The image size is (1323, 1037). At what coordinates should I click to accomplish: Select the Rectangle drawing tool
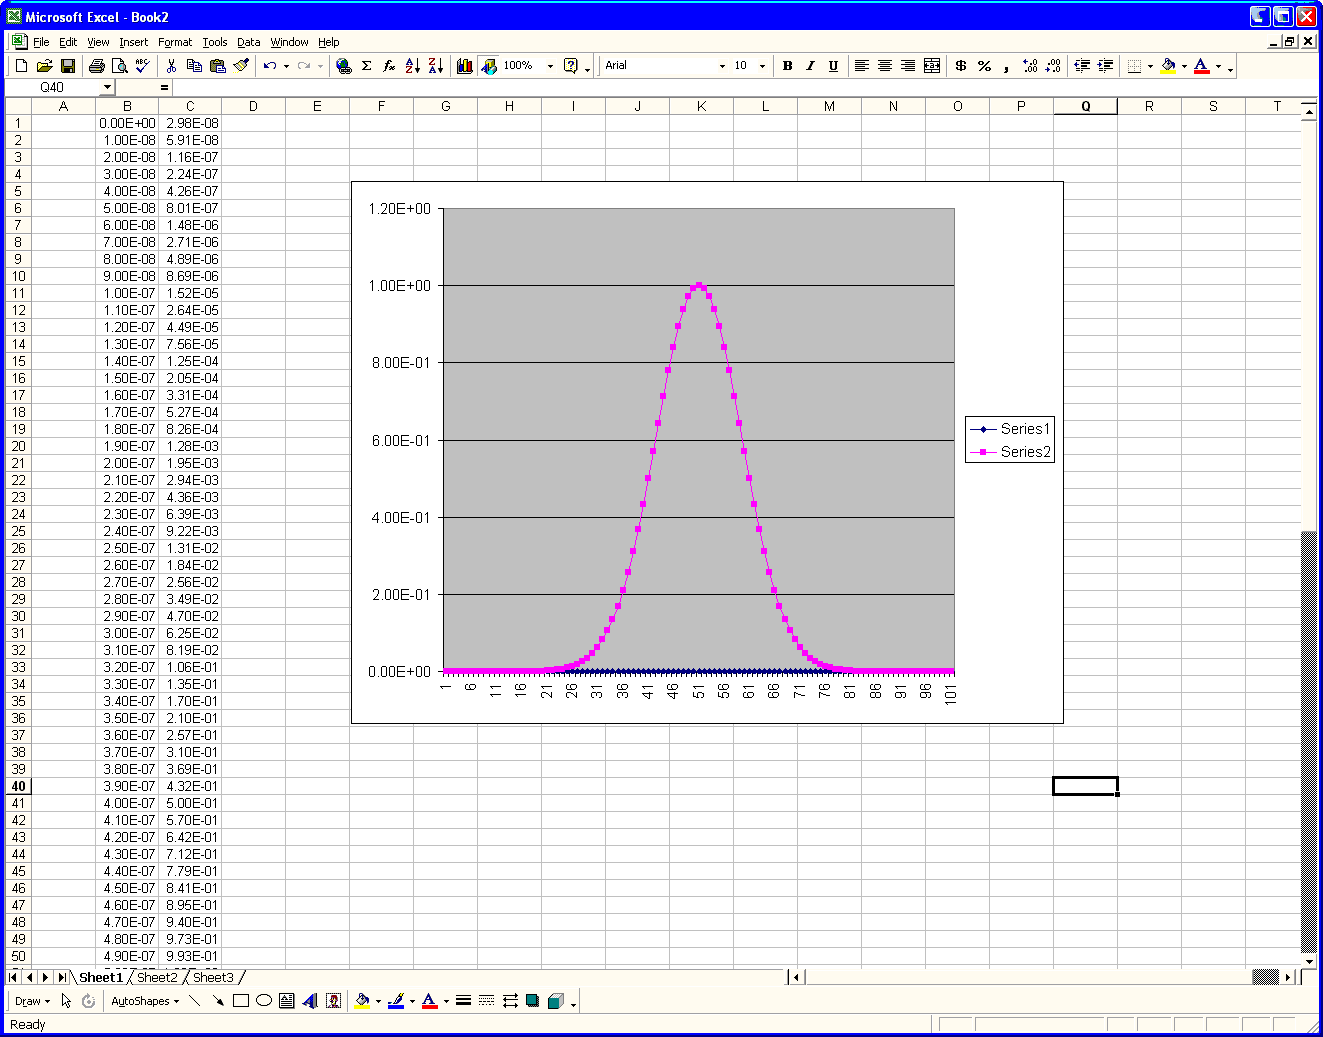click(x=241, y=1001)
